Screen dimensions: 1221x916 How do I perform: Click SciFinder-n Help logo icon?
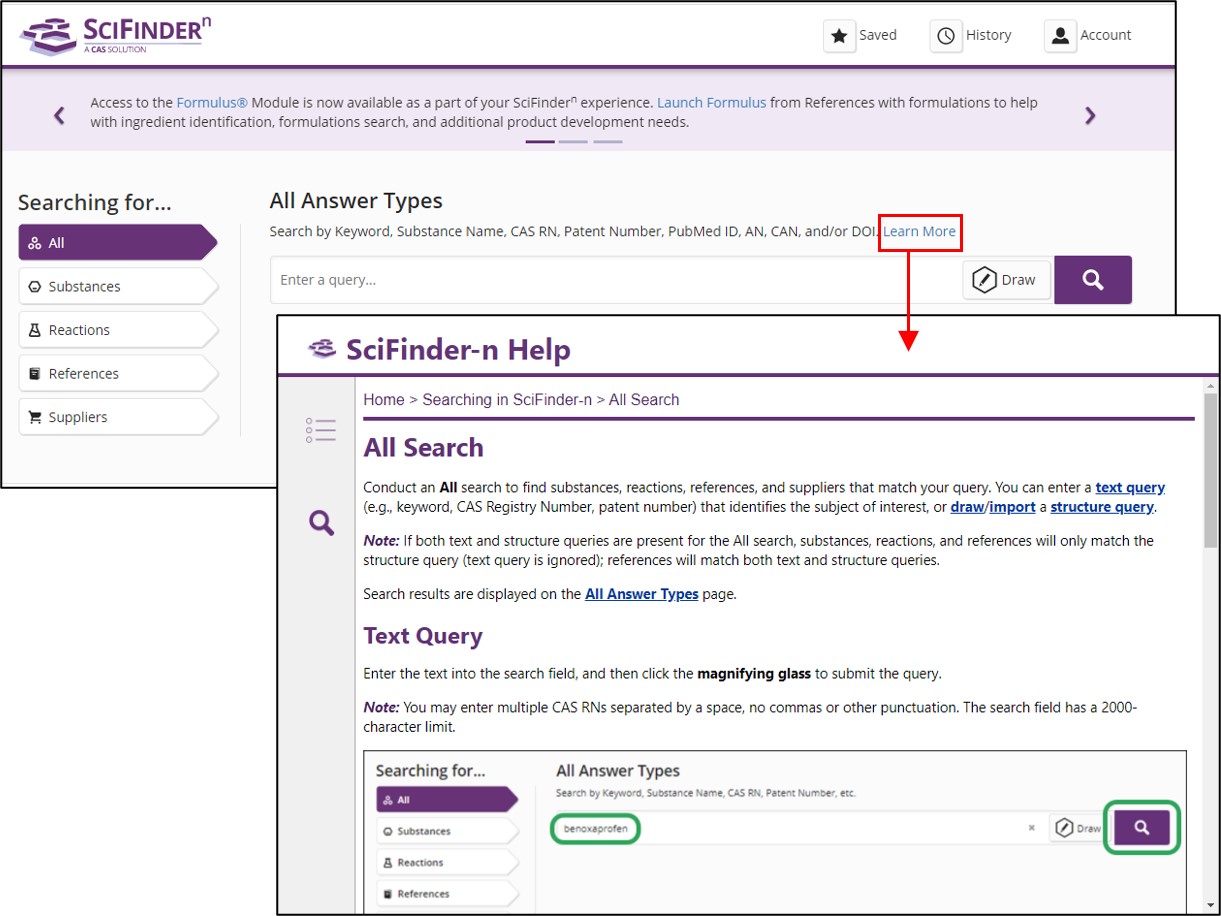point(322,349)
